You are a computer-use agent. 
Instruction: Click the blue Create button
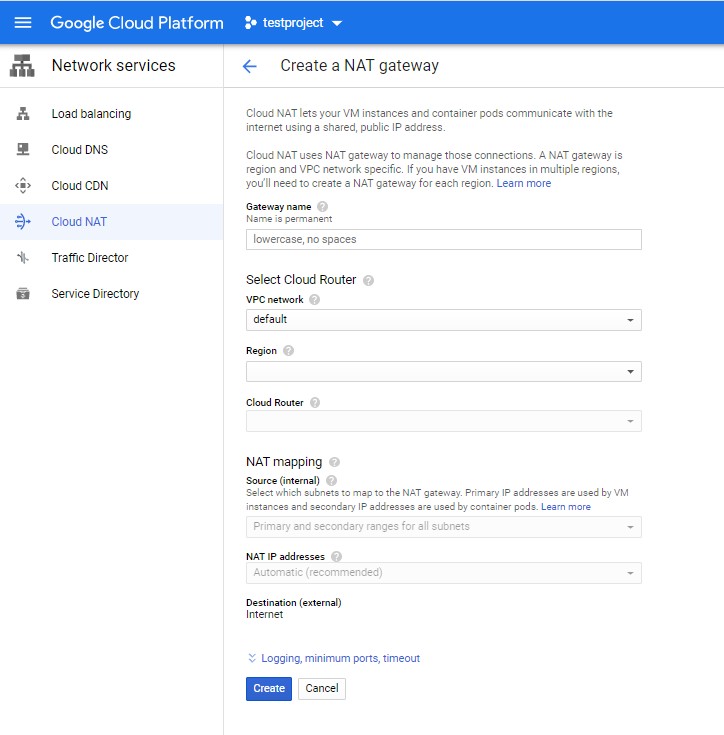[269, 689]
